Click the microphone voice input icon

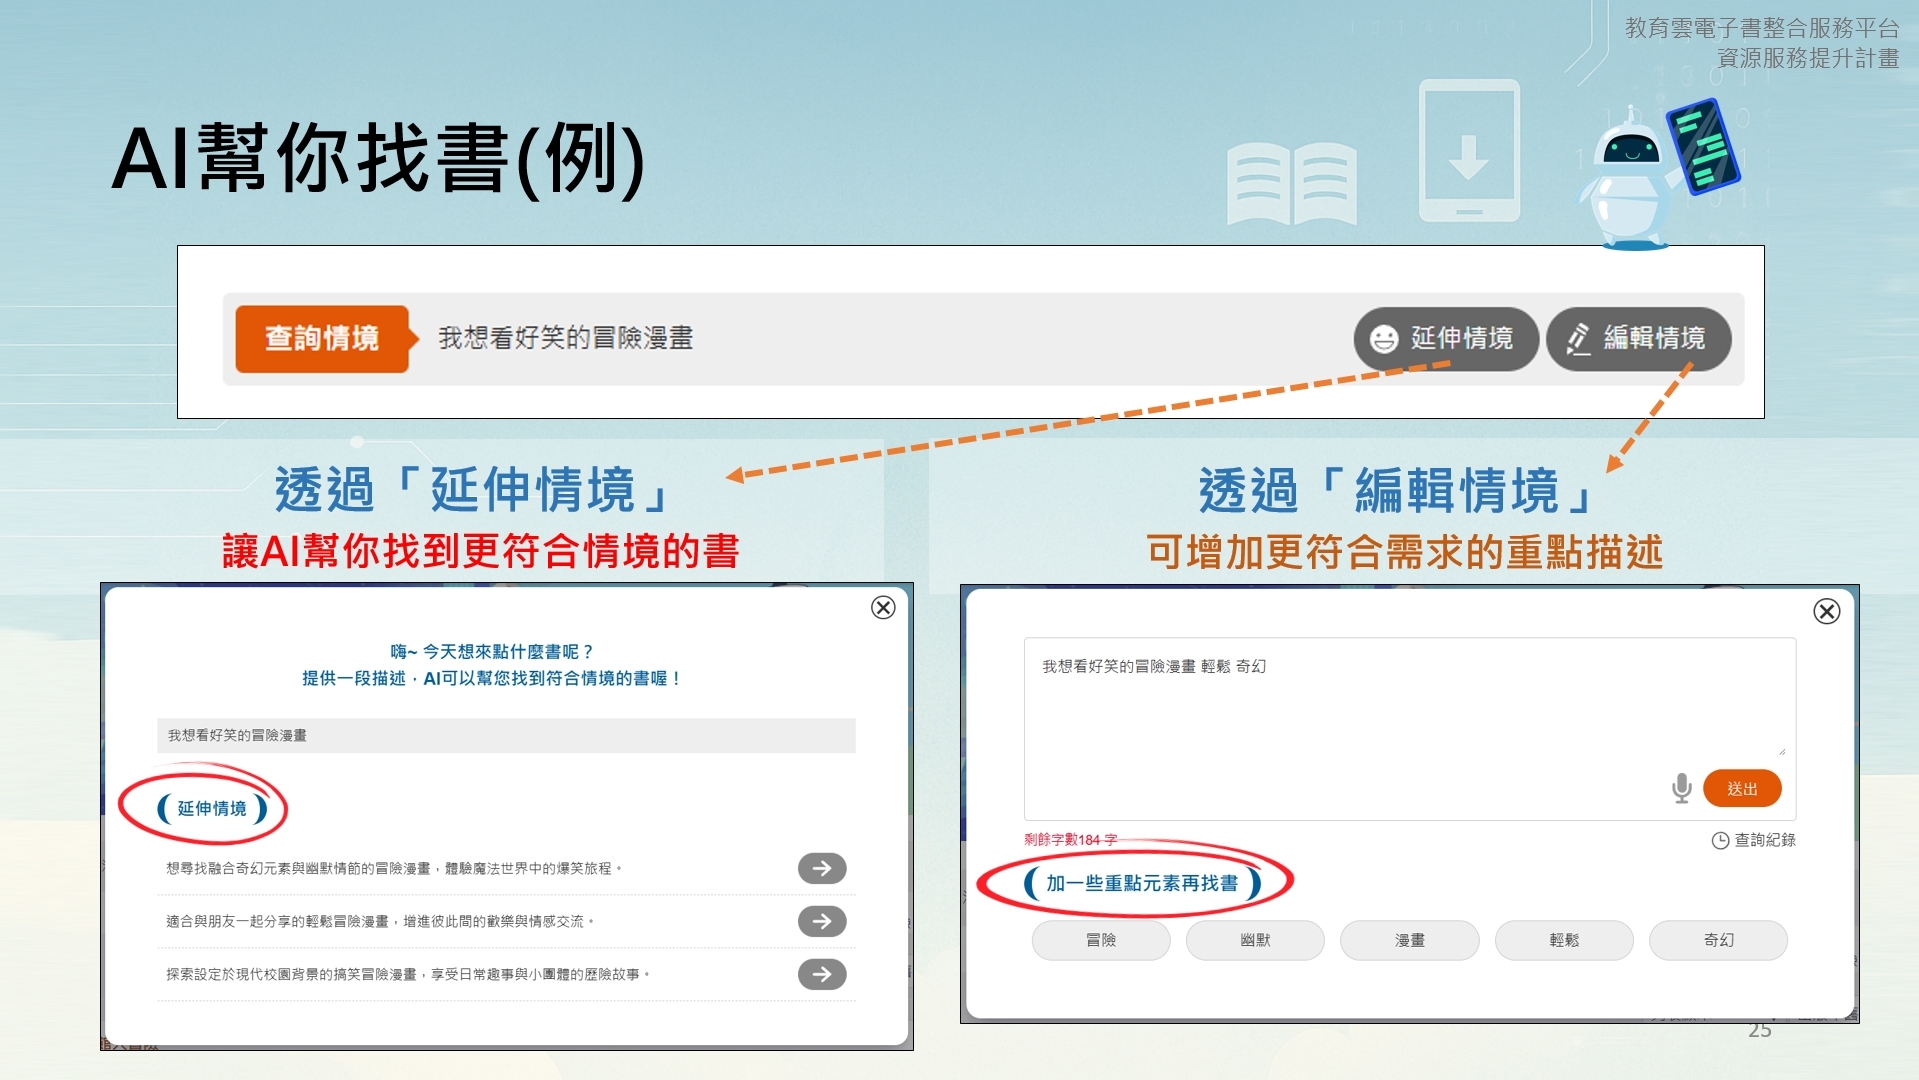click(1681, 788)
